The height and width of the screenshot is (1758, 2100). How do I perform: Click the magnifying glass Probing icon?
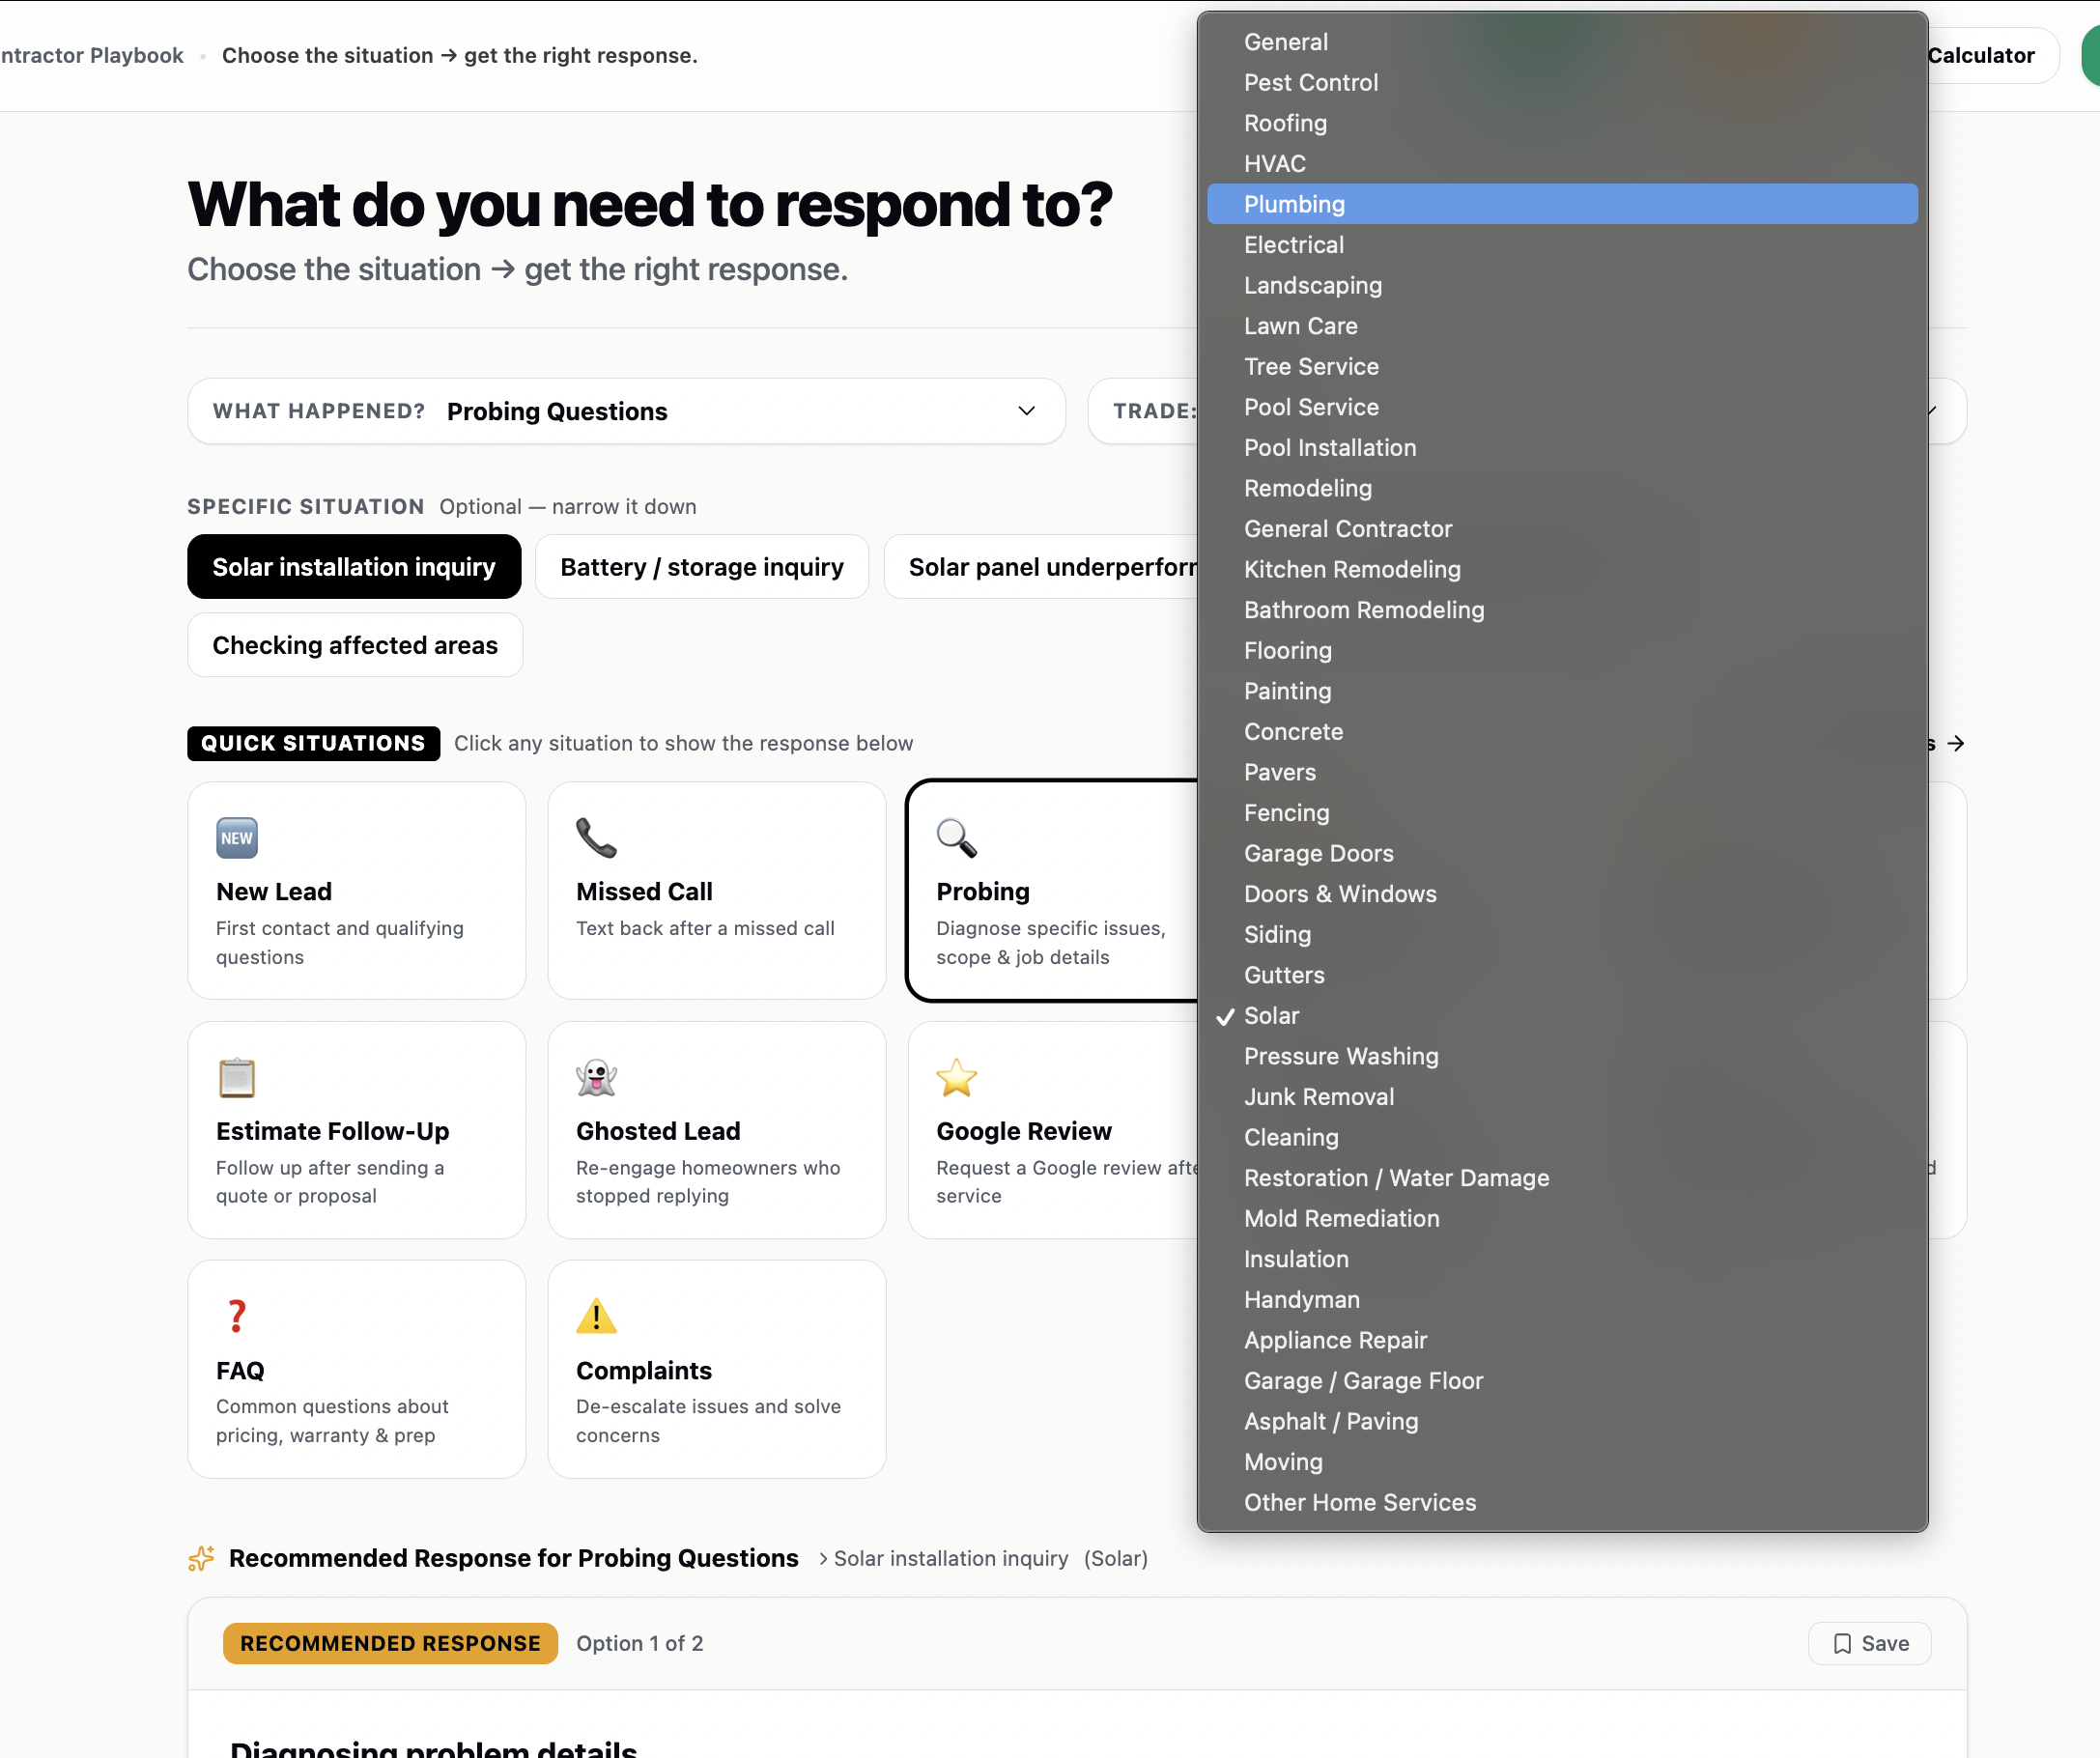[x=956, y=838]
